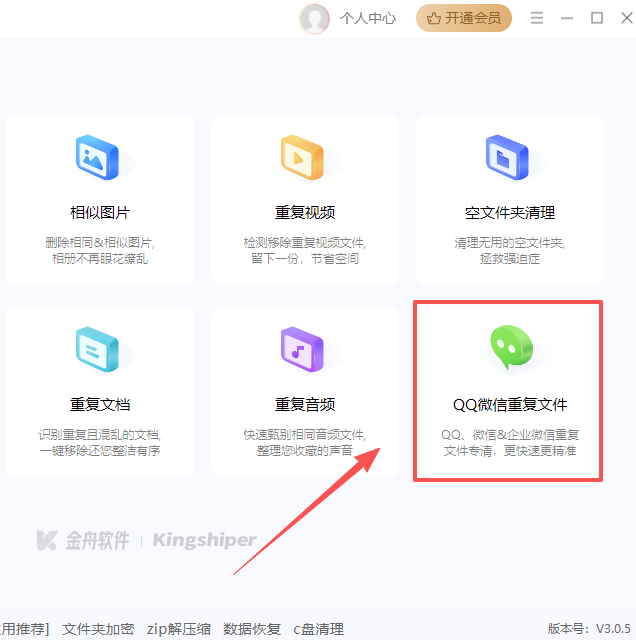Click the user avatar icon
This screenshot has height=640, width=636.
click(x=315, y=18)
